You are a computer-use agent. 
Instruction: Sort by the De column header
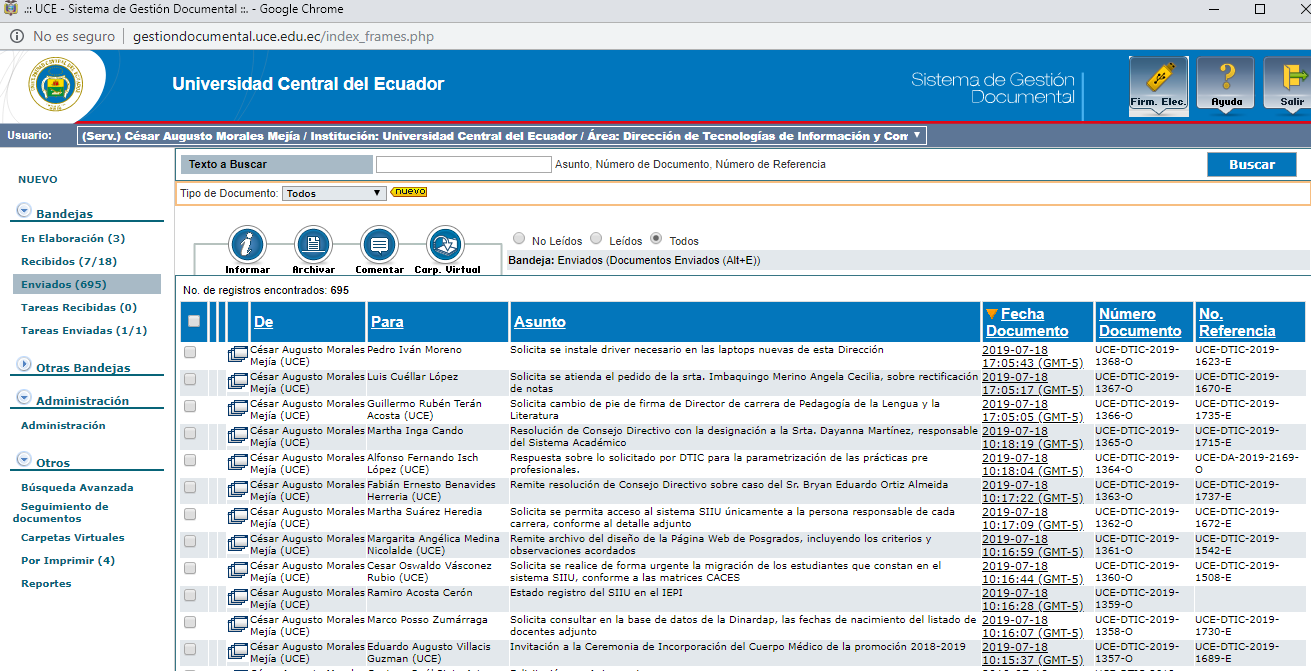[264, 322]
